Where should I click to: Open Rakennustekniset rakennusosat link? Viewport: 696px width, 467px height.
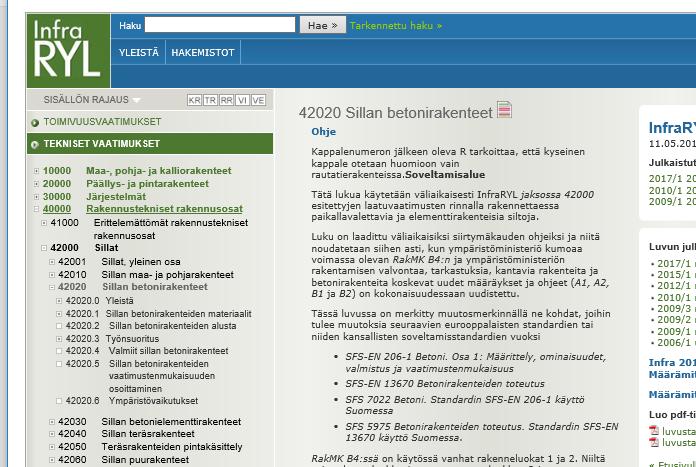[x=164, y=209]
